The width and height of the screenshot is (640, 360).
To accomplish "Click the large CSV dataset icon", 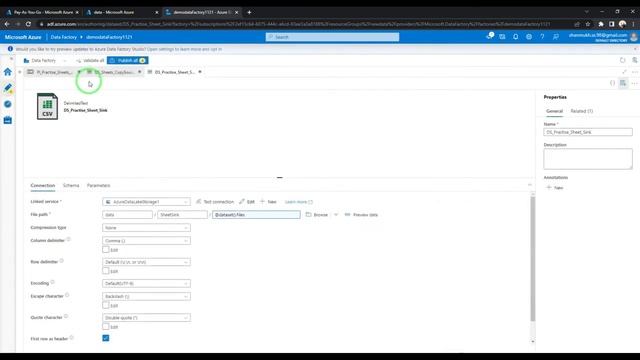I will (47, 106).
